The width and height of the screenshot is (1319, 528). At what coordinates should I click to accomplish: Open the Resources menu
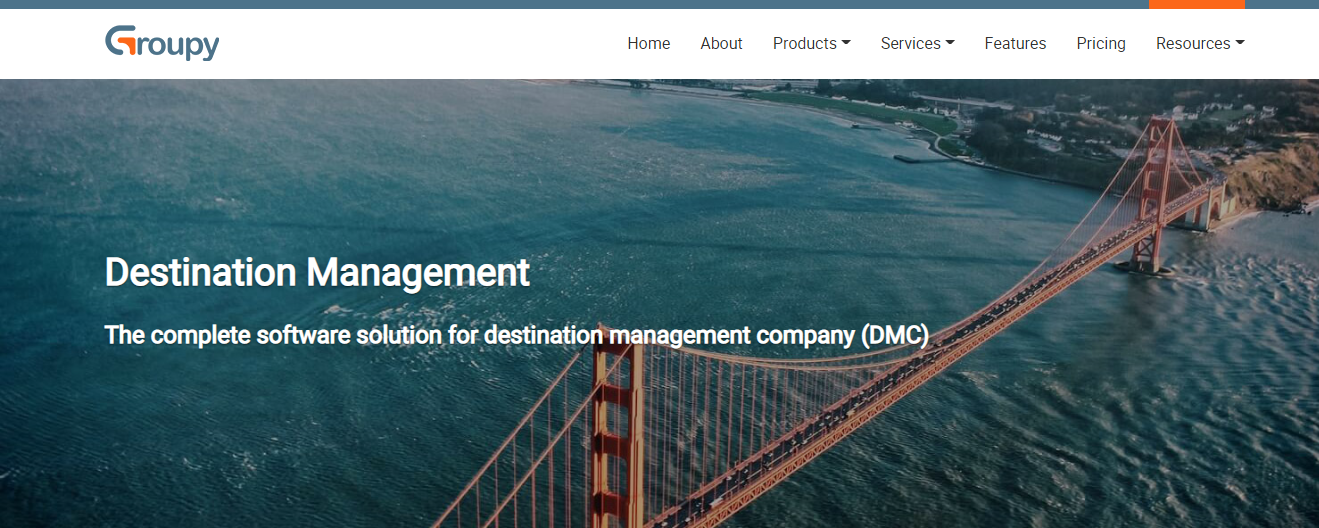1193,43
